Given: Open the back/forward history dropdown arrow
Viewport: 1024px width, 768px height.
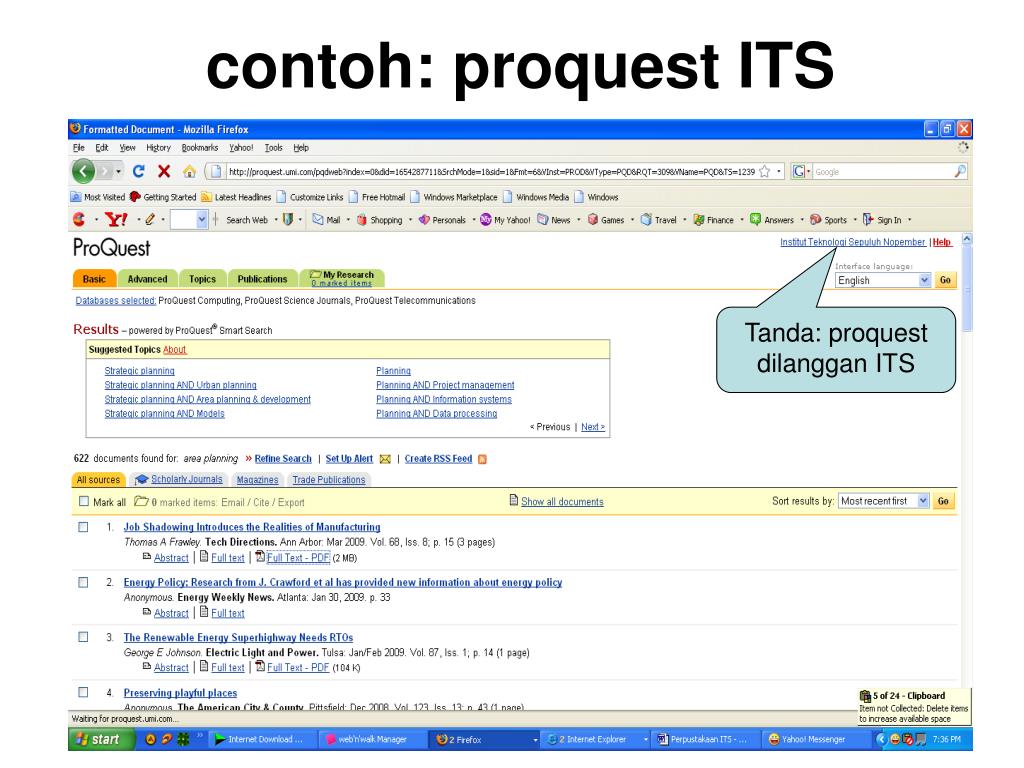Looking at the screenshot, I should [118, 172].
